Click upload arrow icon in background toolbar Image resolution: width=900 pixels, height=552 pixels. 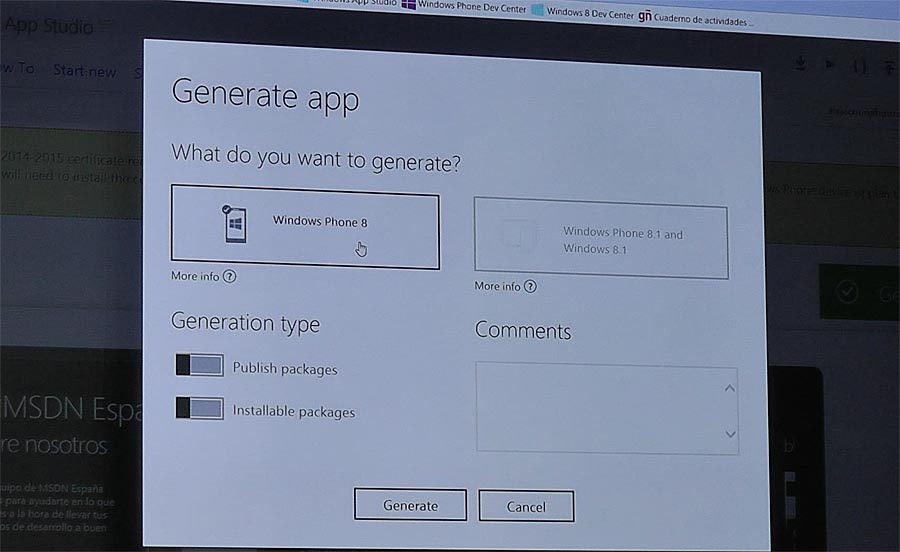tap(889, 68)
